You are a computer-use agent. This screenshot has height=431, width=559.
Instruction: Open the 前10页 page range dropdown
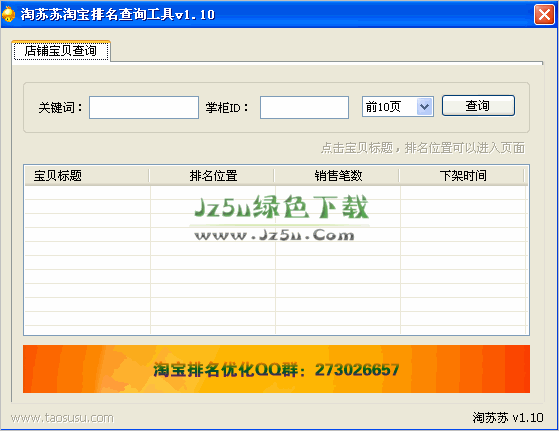click(x=398, y=107)
